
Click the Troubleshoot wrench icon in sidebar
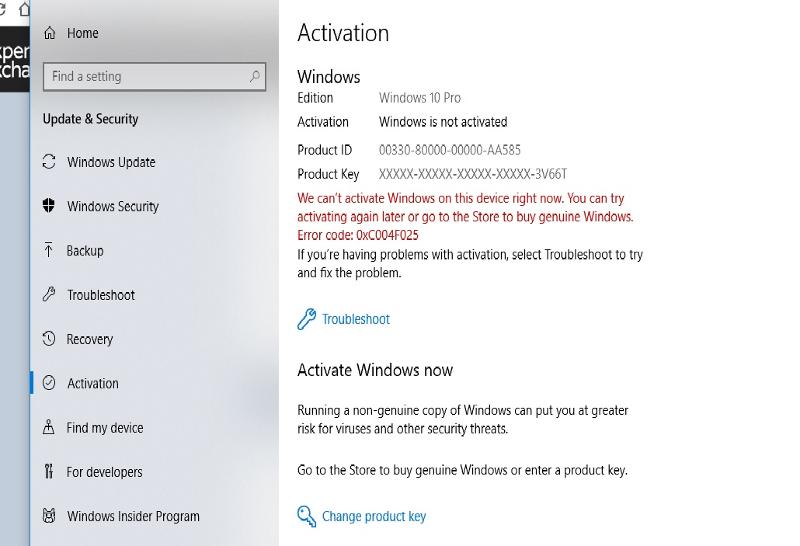49,295
